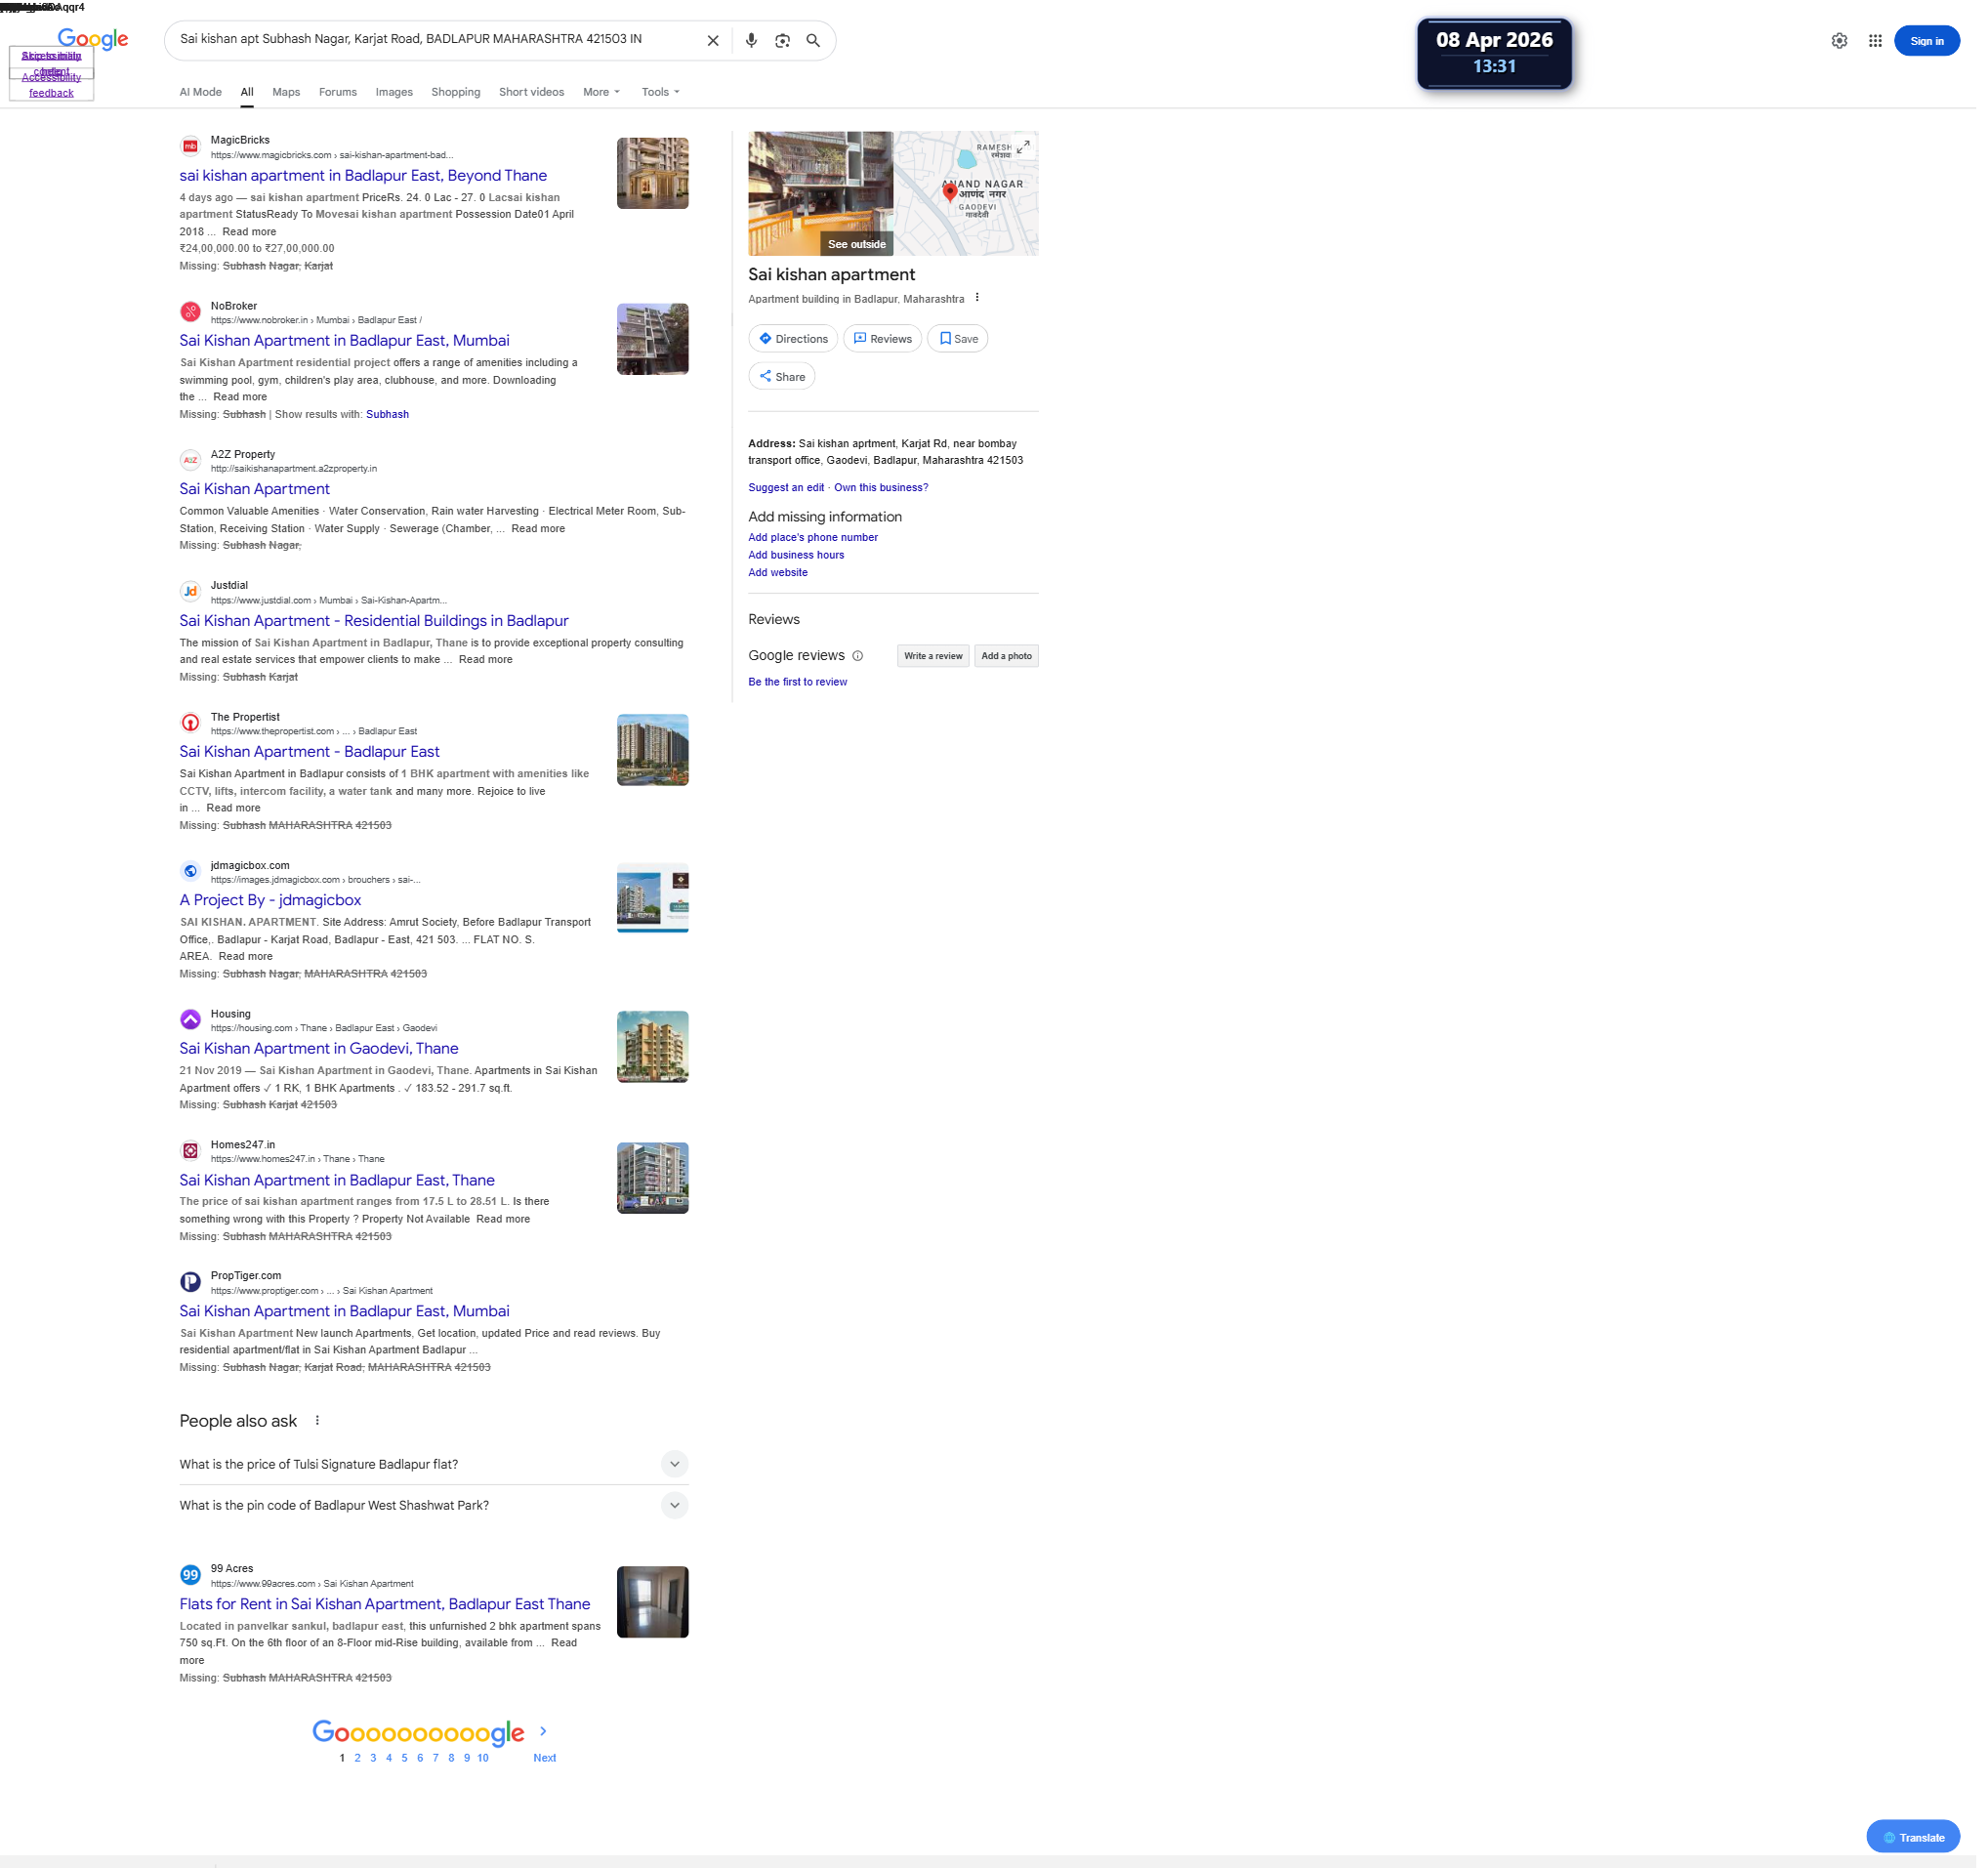Open the MagicBricks sai kishan apartment link
This screenshot has width=1988, height=1868.
365,176
